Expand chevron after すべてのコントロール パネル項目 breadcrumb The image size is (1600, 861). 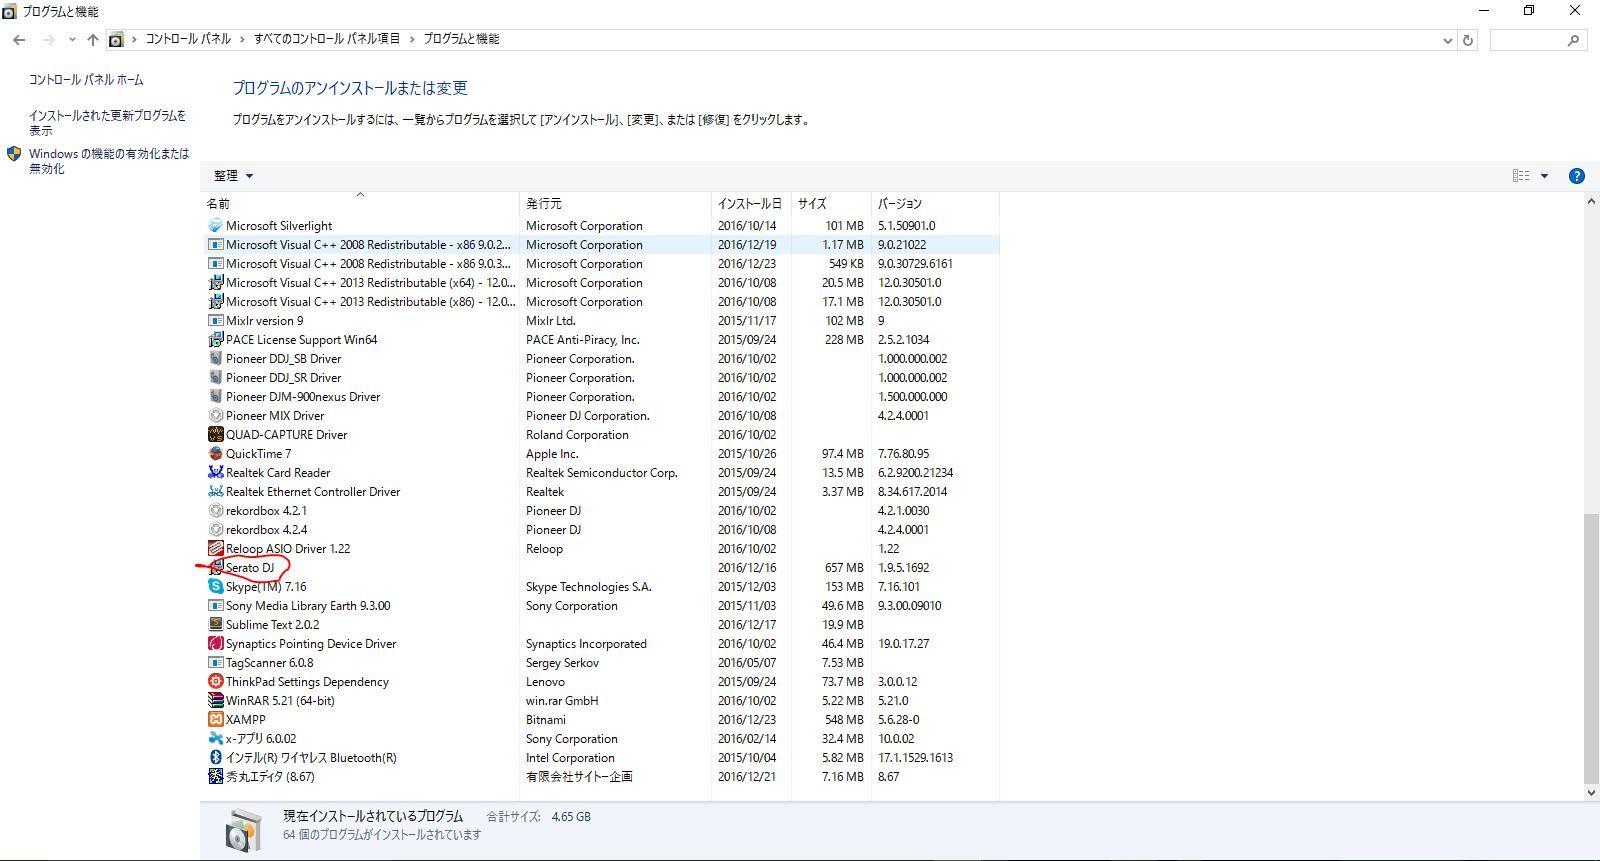[411, 39]
